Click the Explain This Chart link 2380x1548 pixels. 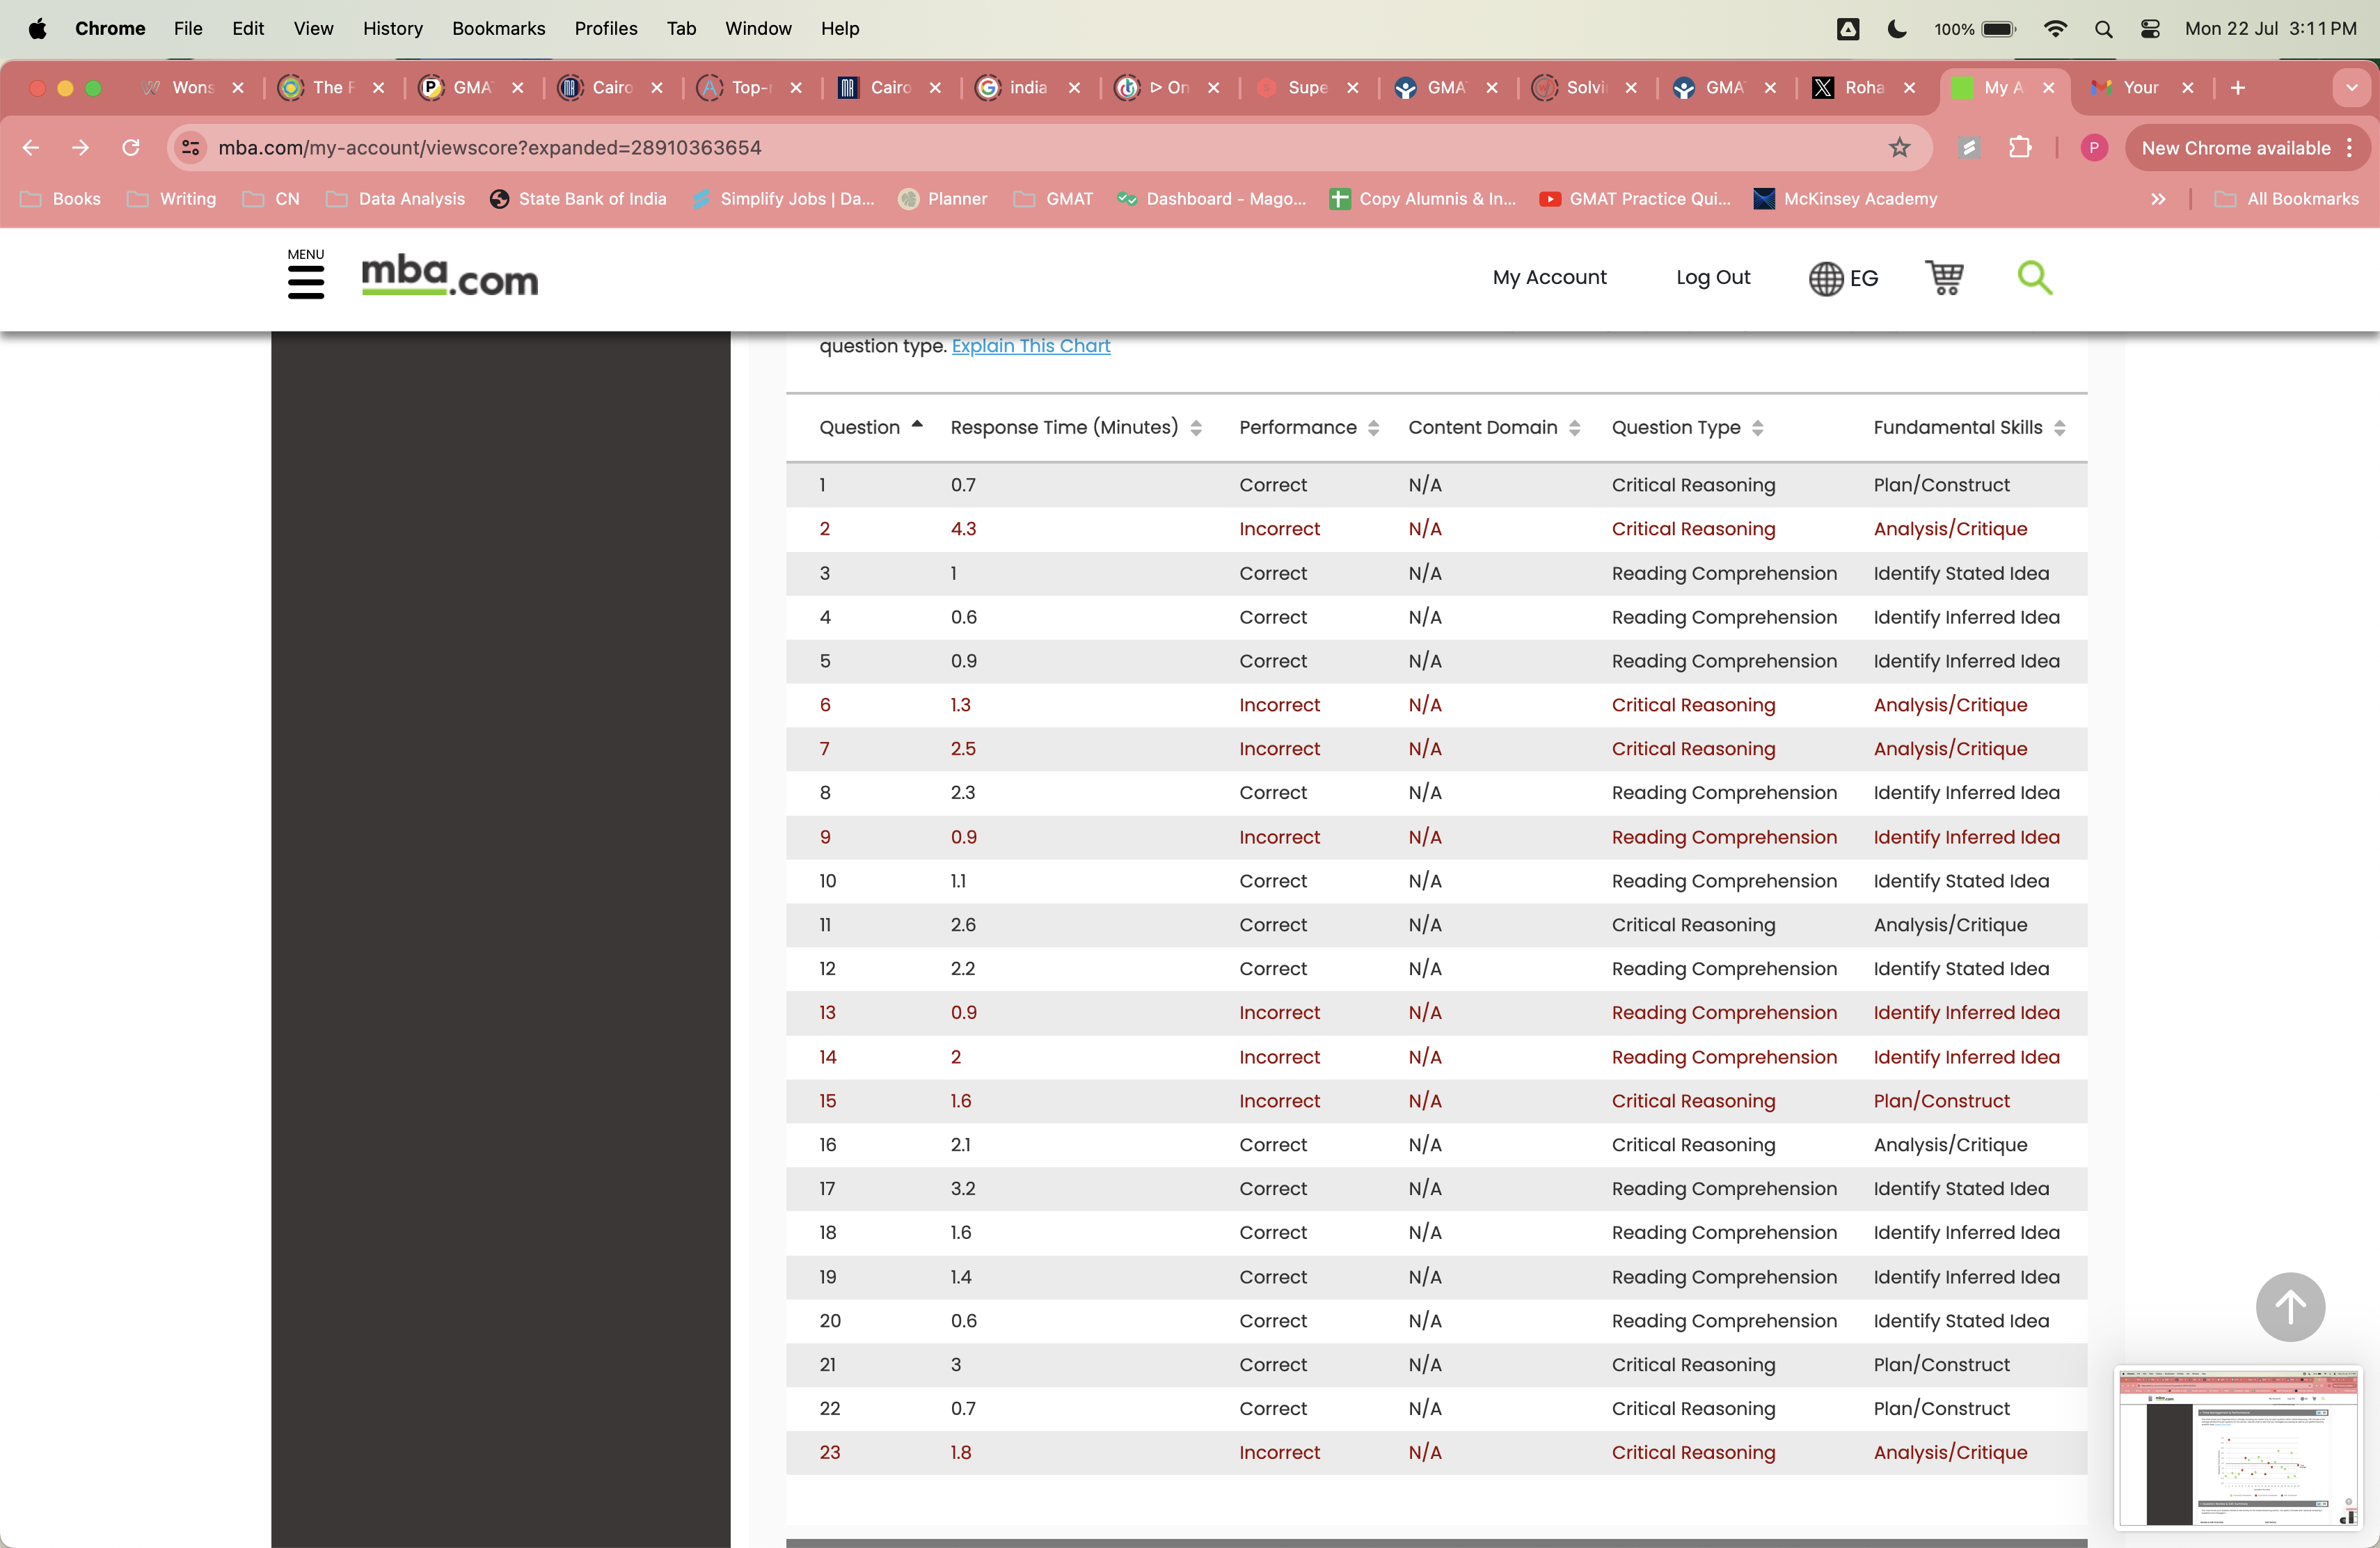[1031, 346]
